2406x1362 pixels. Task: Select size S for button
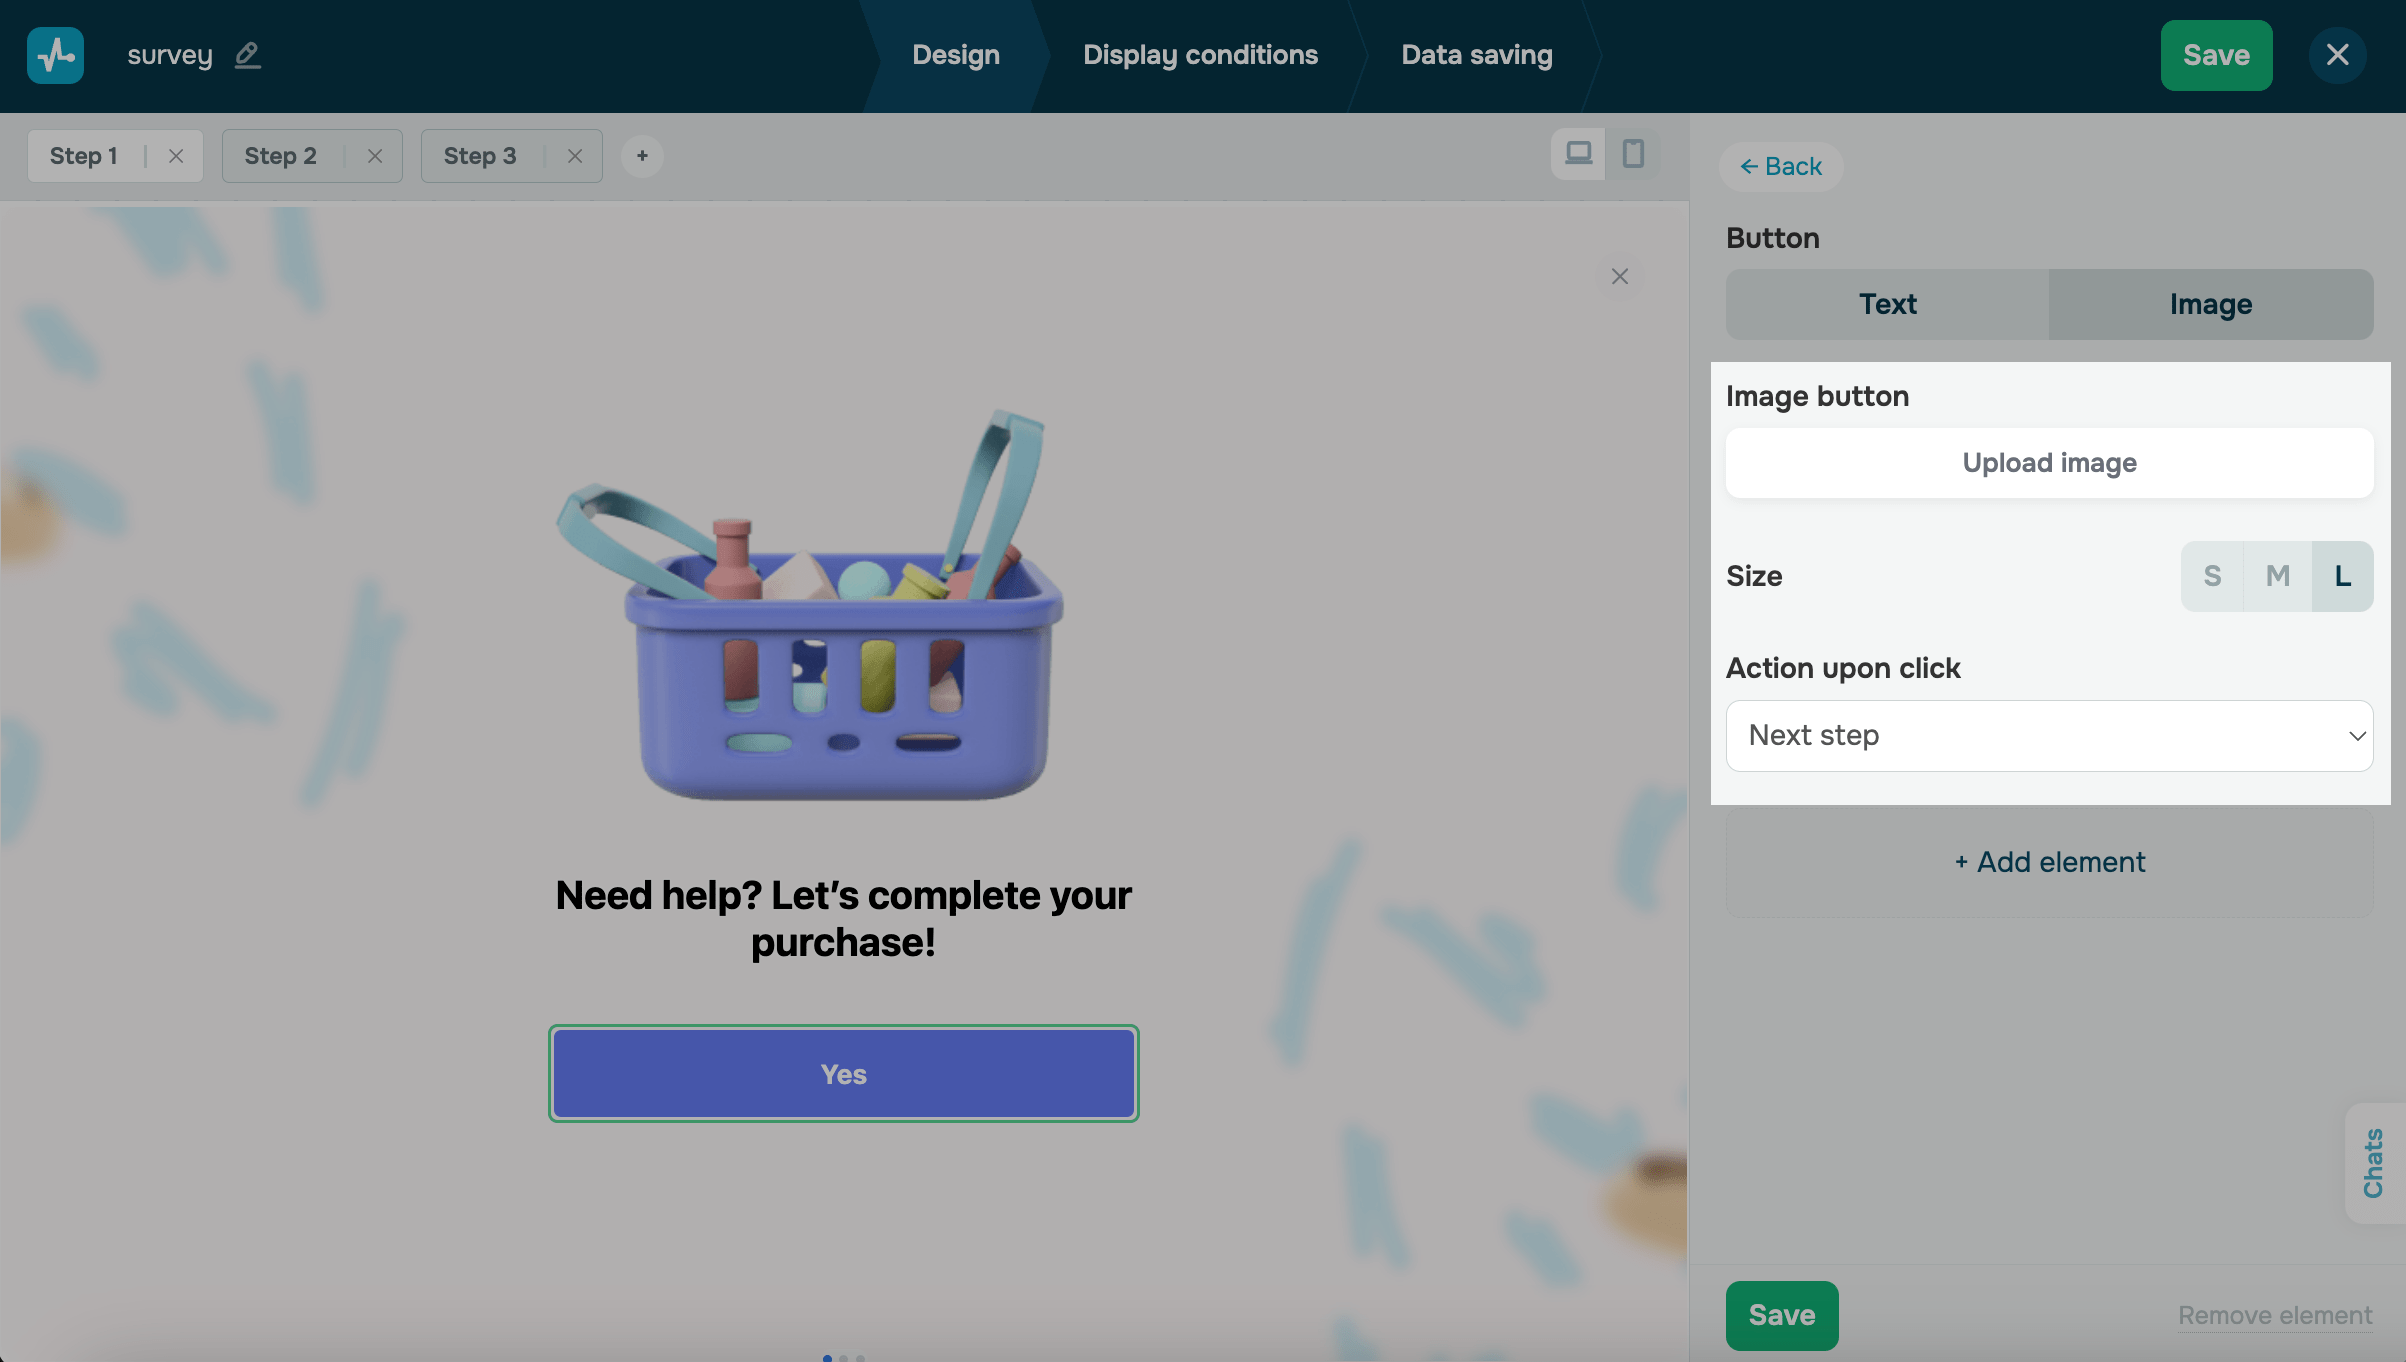click(x=2212, y=576)
